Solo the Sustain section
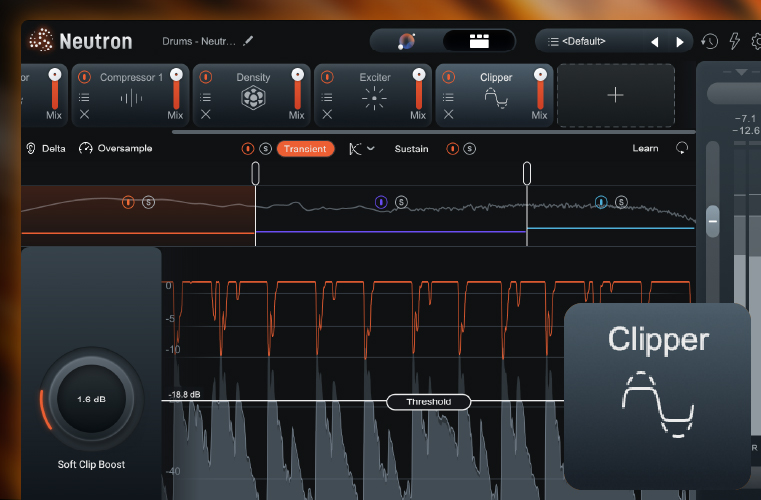Viewport: 761px width, 500px height. point(469,149)
